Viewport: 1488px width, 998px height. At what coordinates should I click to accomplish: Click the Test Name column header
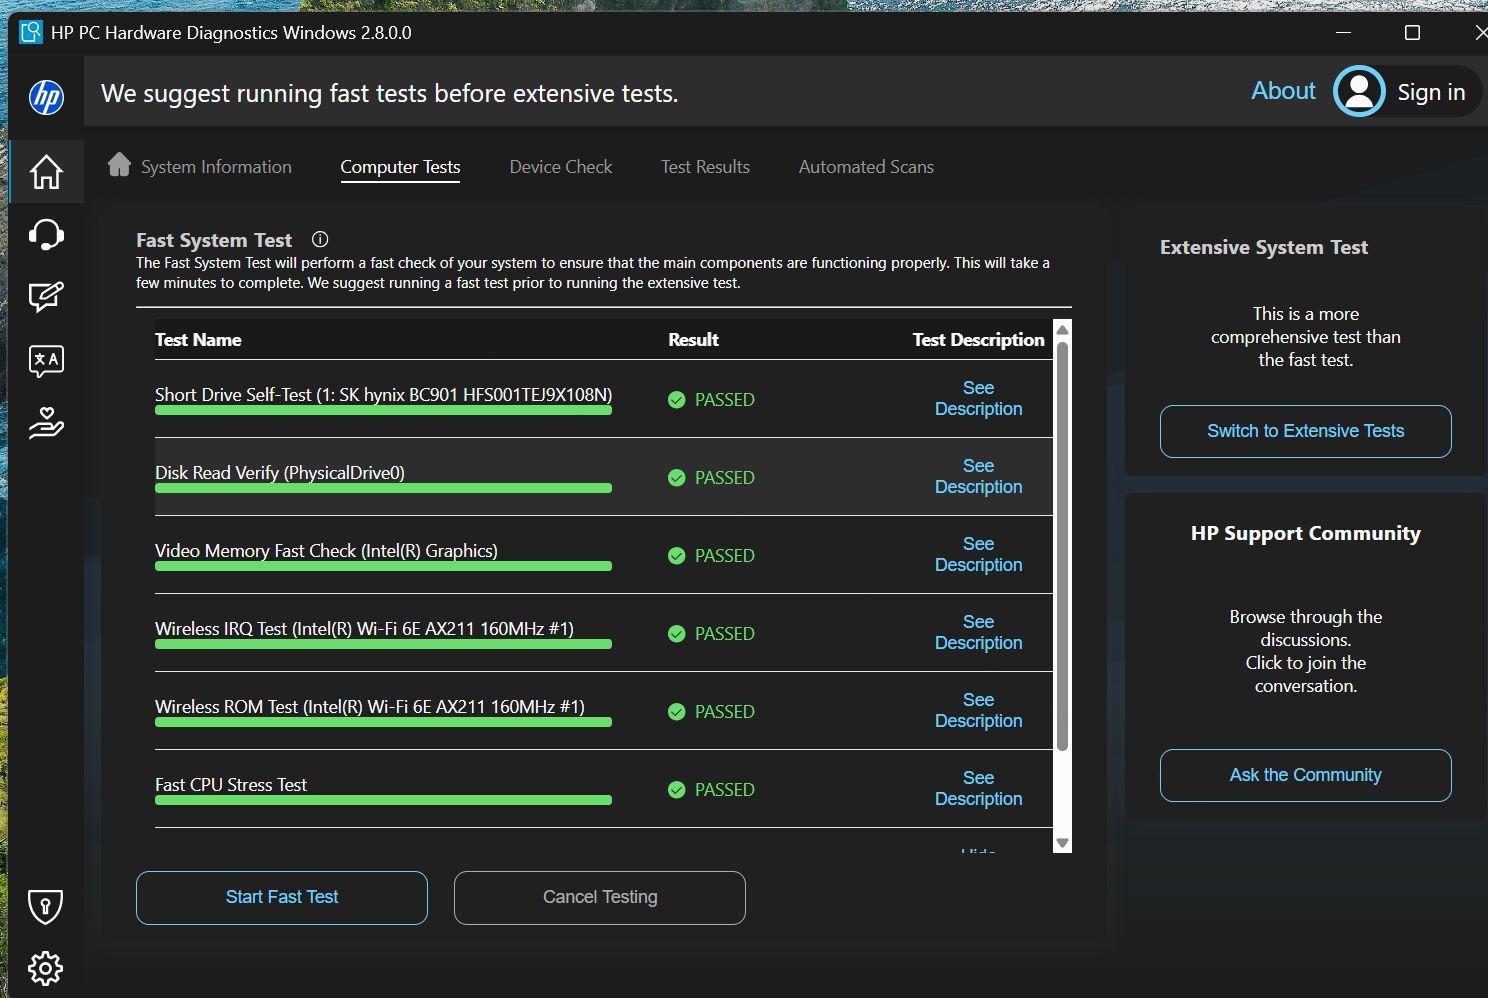198,340
